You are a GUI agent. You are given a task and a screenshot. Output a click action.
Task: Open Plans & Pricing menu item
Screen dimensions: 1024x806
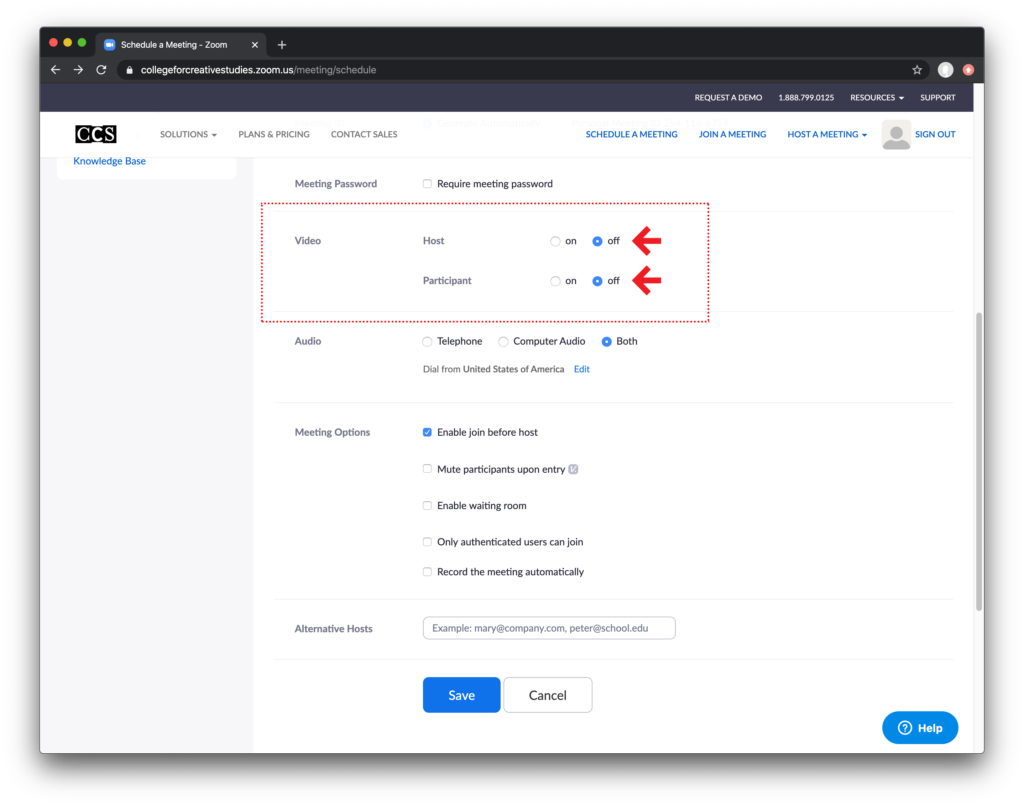pos(274,134)
